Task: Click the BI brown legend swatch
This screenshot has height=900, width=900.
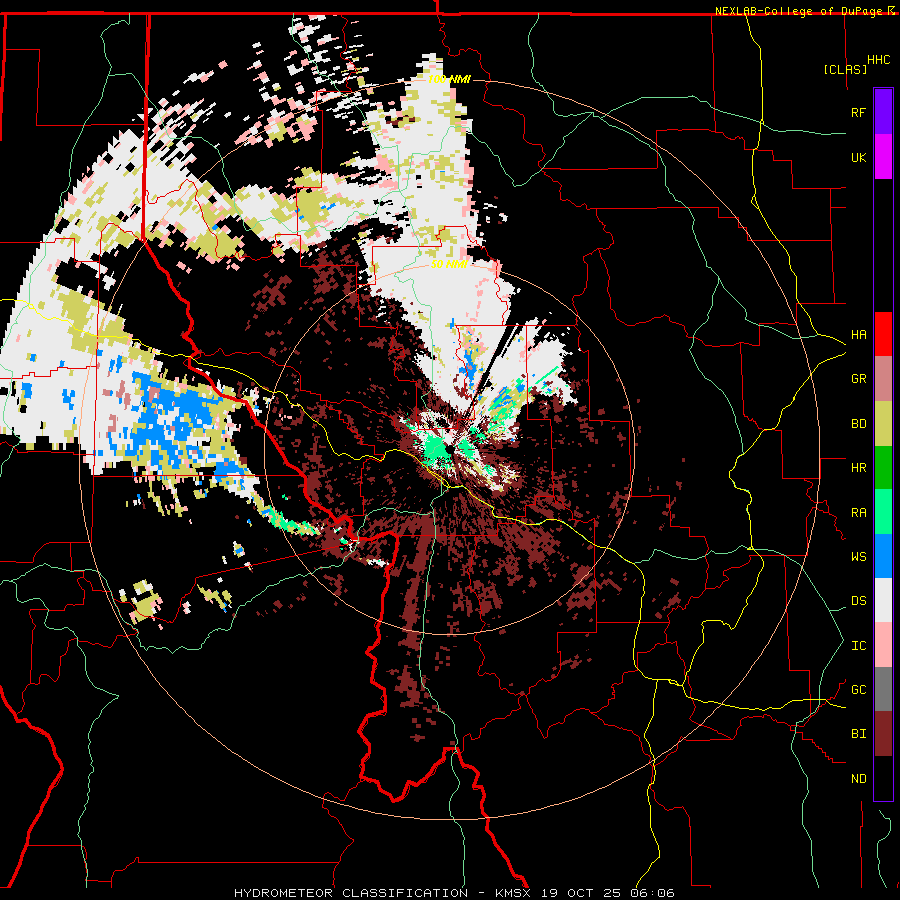Action: (x=883, y=734)
